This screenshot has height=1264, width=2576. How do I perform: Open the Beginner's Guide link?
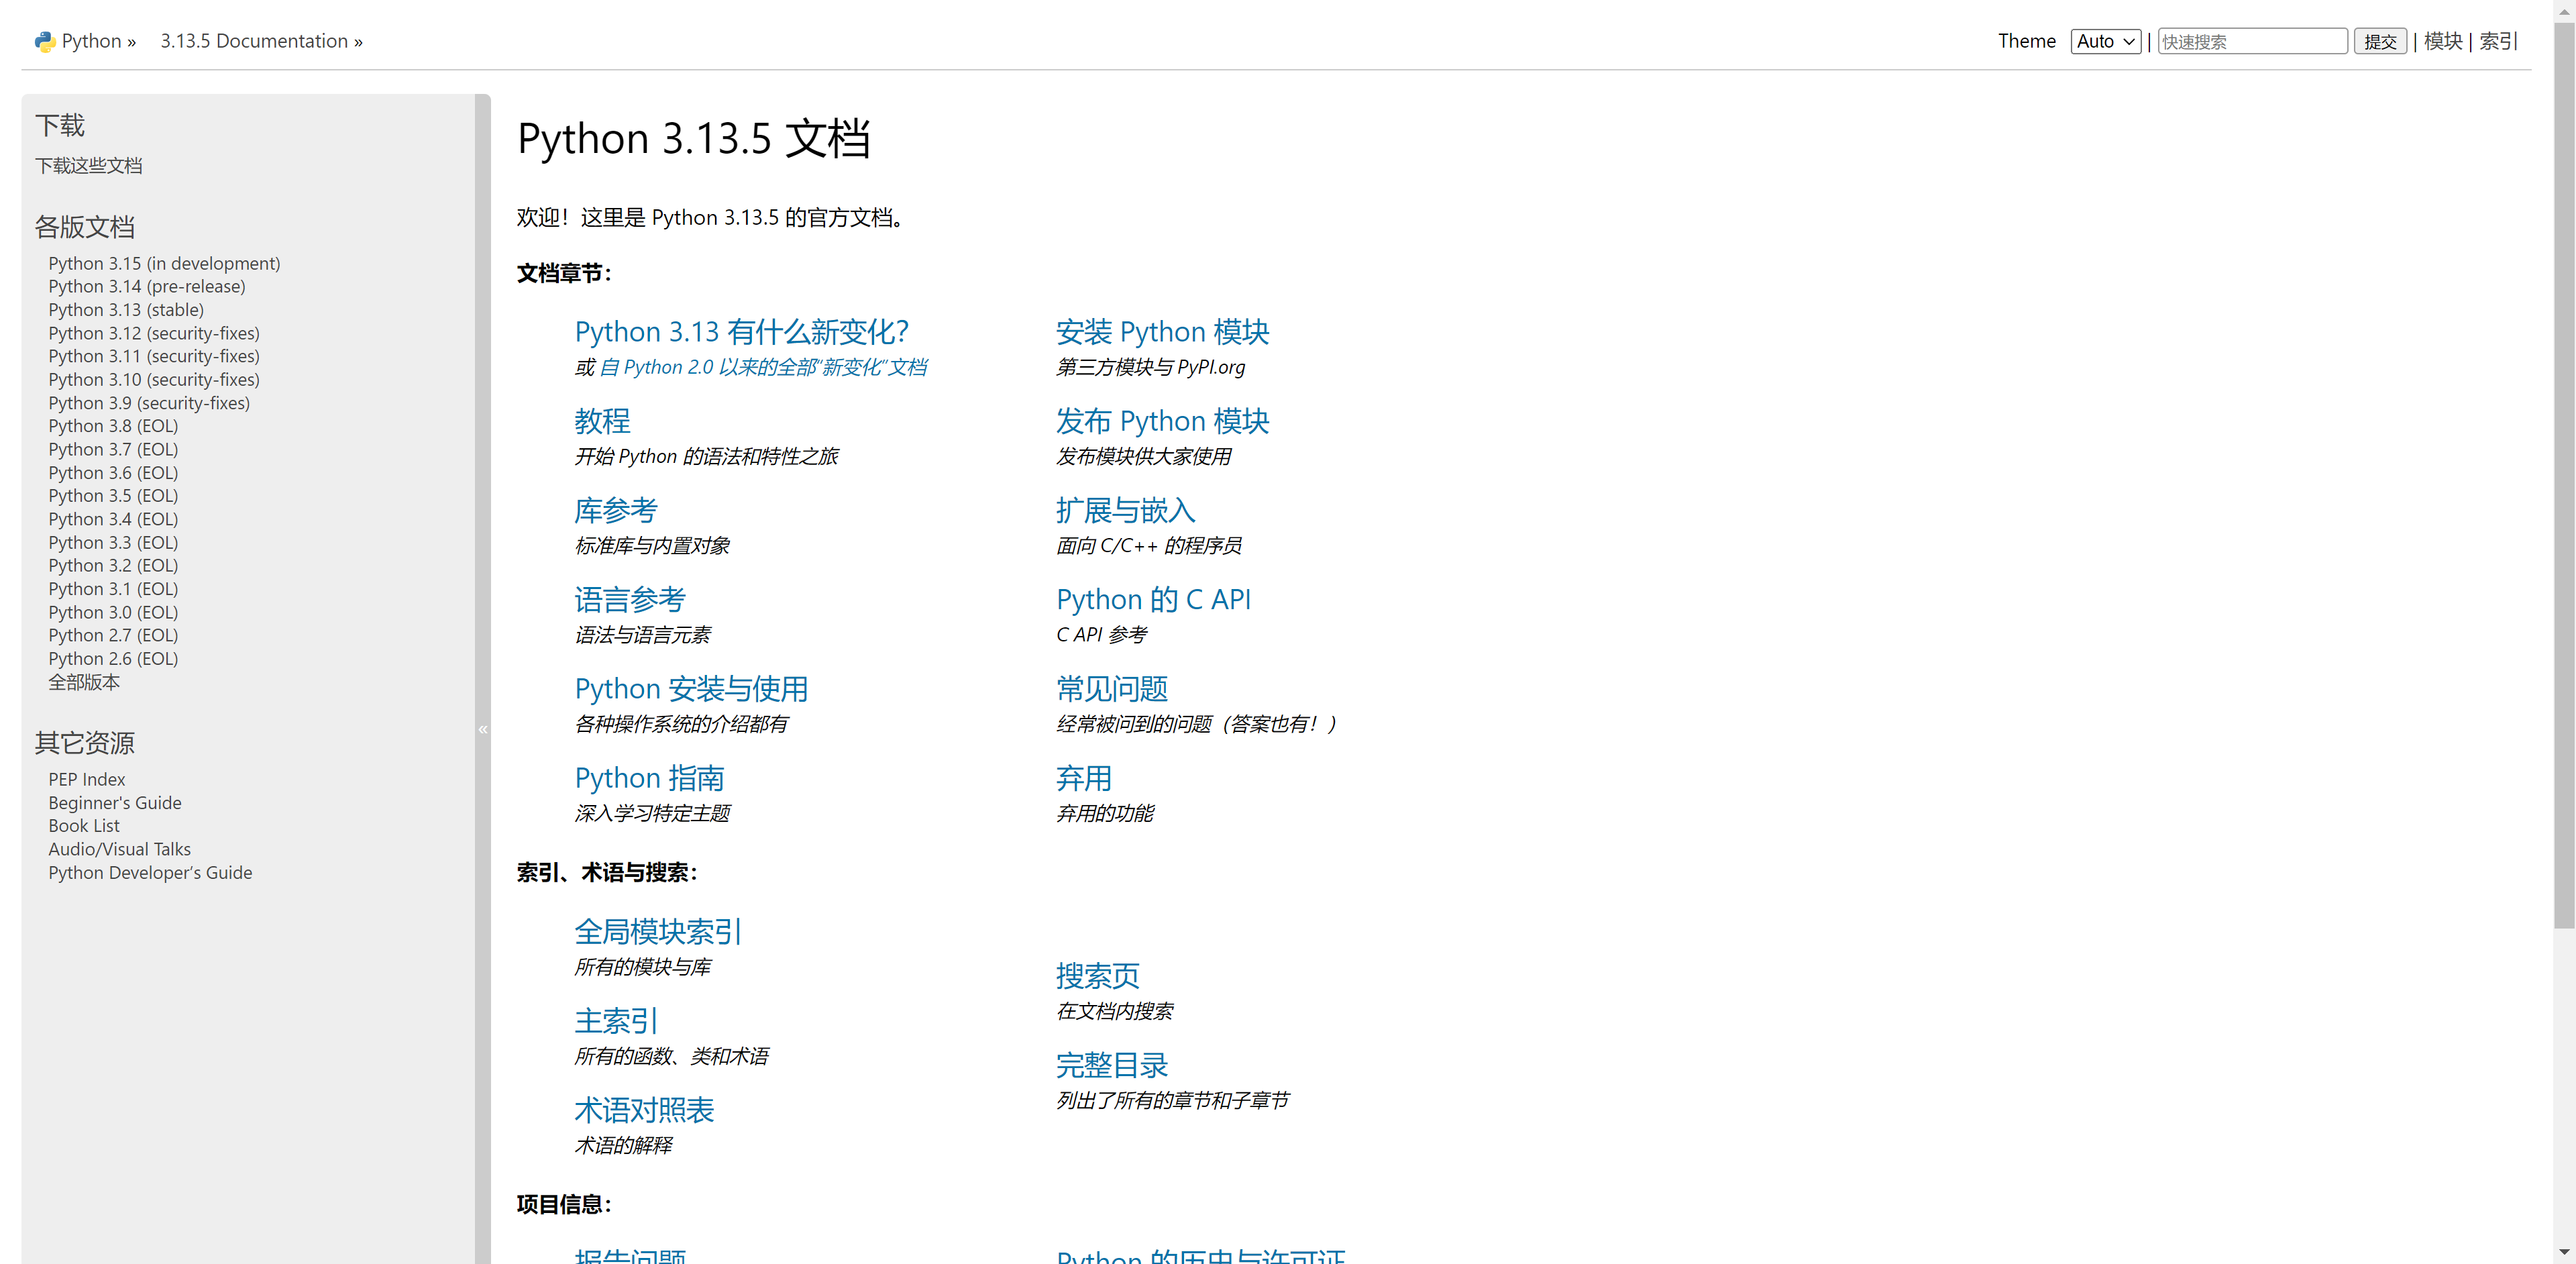[115, 803]
